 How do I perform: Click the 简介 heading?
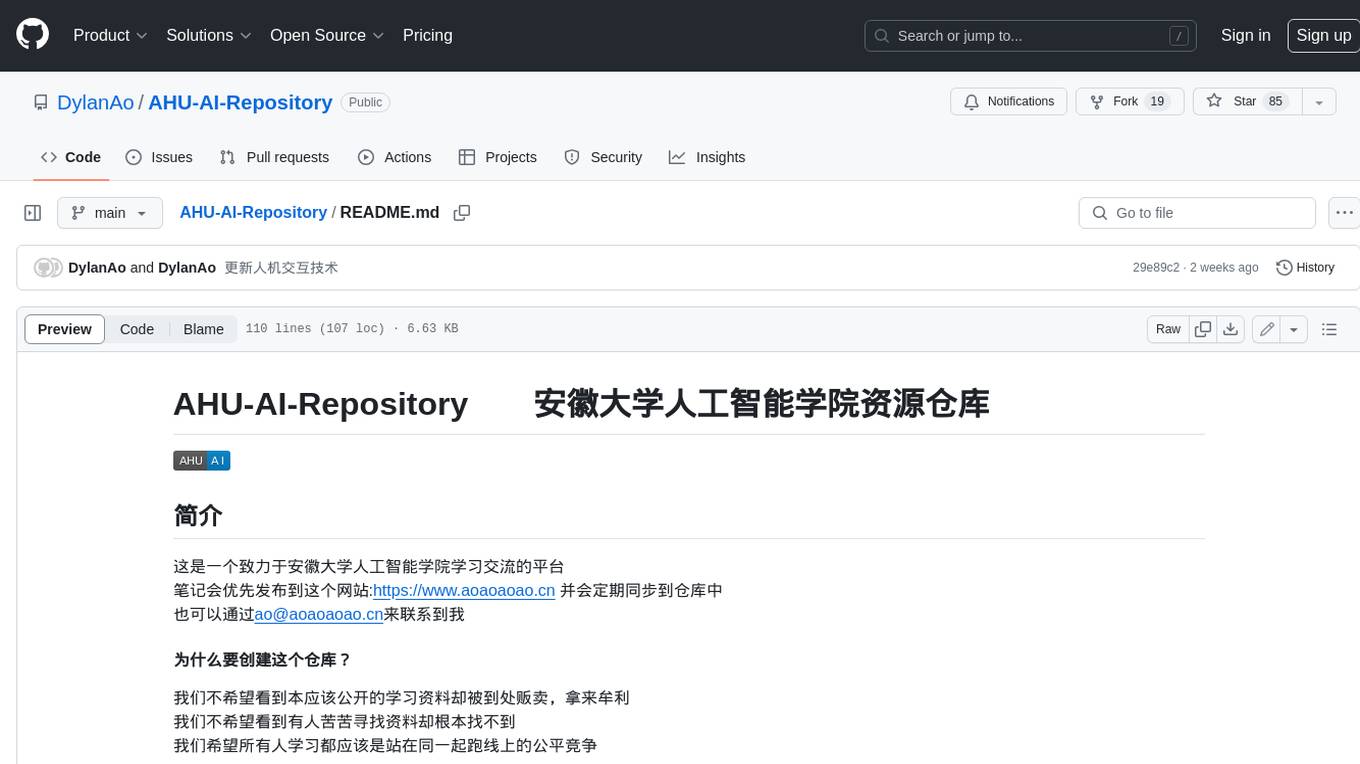tap(198, 515)
